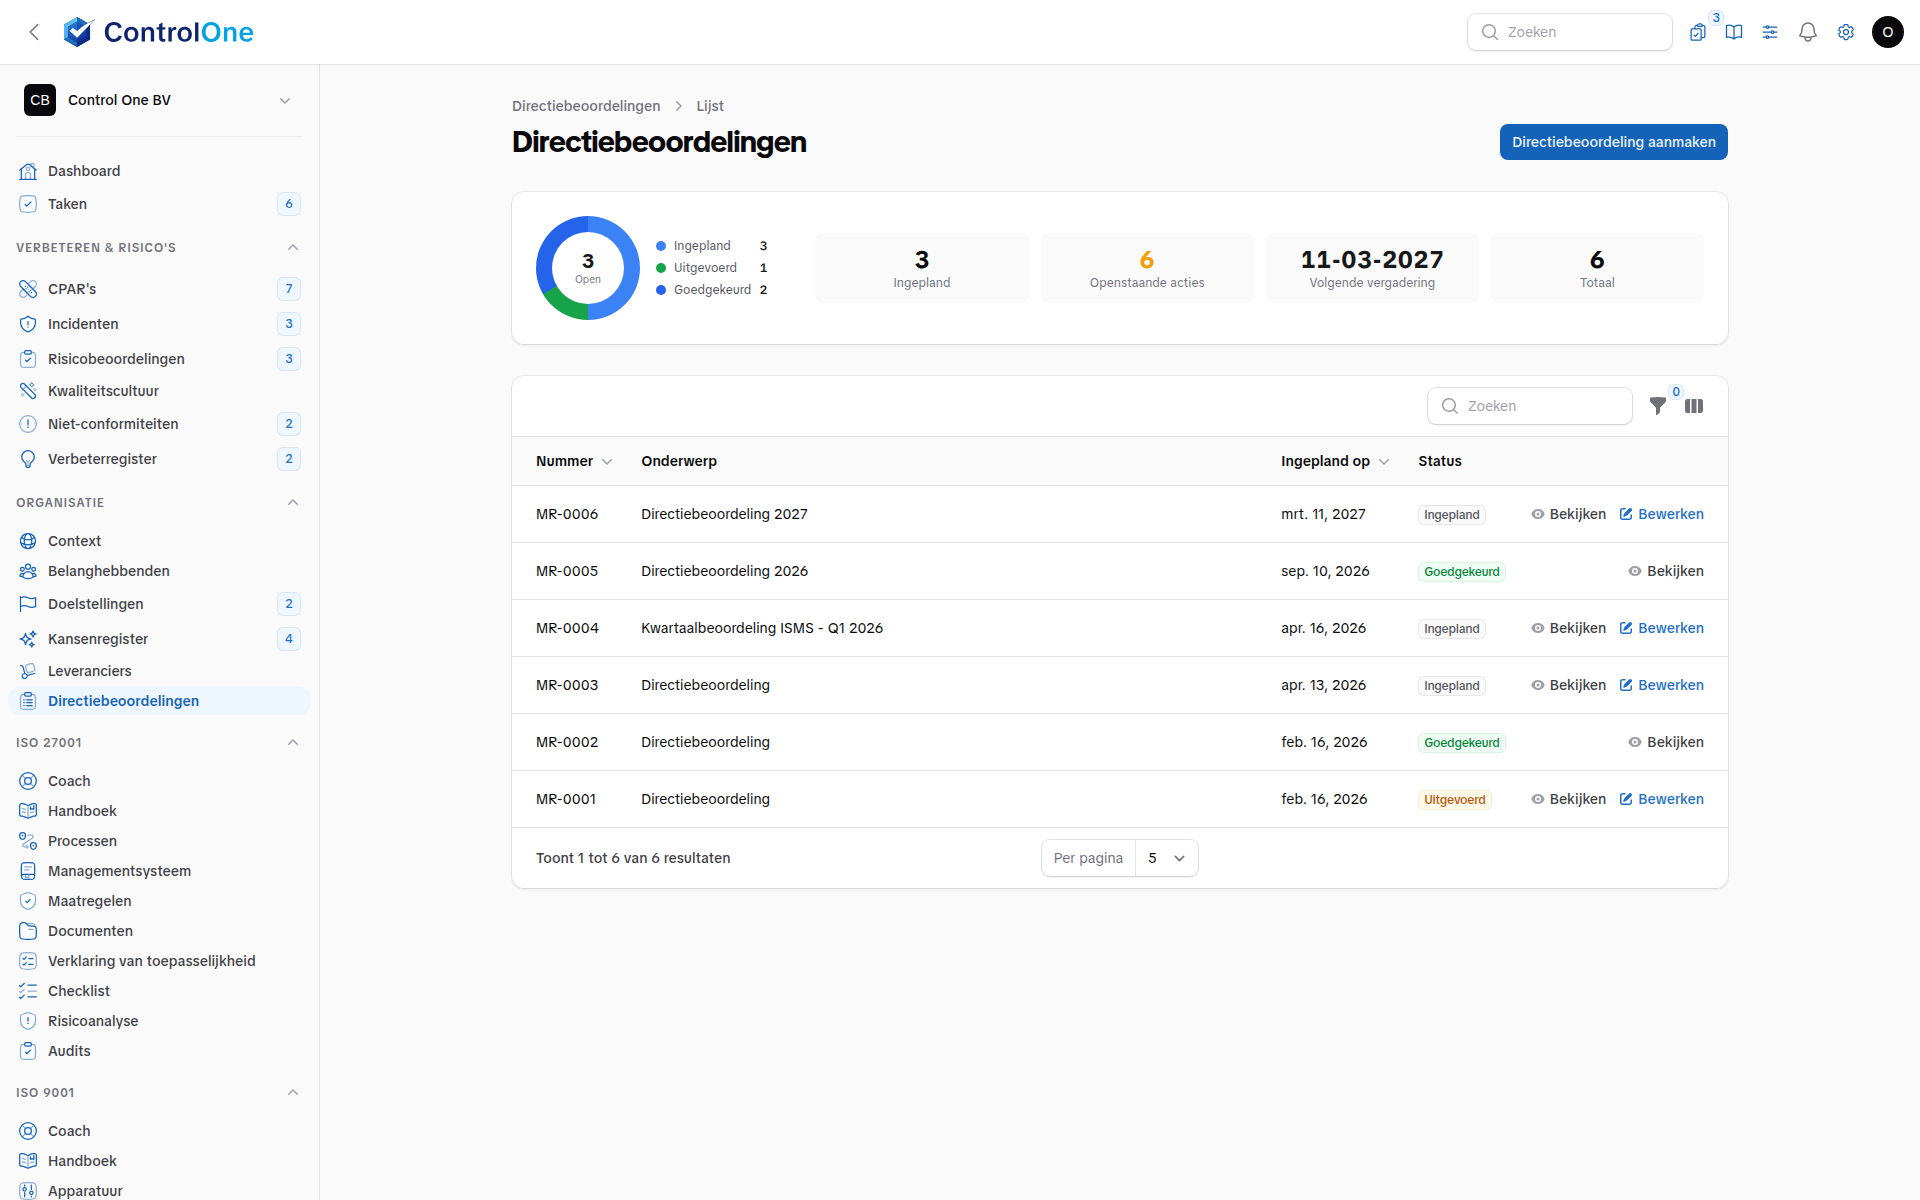Image resolution: width=1920 pixels, height=1200 pixels.
Task: Click the user avatar O
Action: pos(1888,32)
